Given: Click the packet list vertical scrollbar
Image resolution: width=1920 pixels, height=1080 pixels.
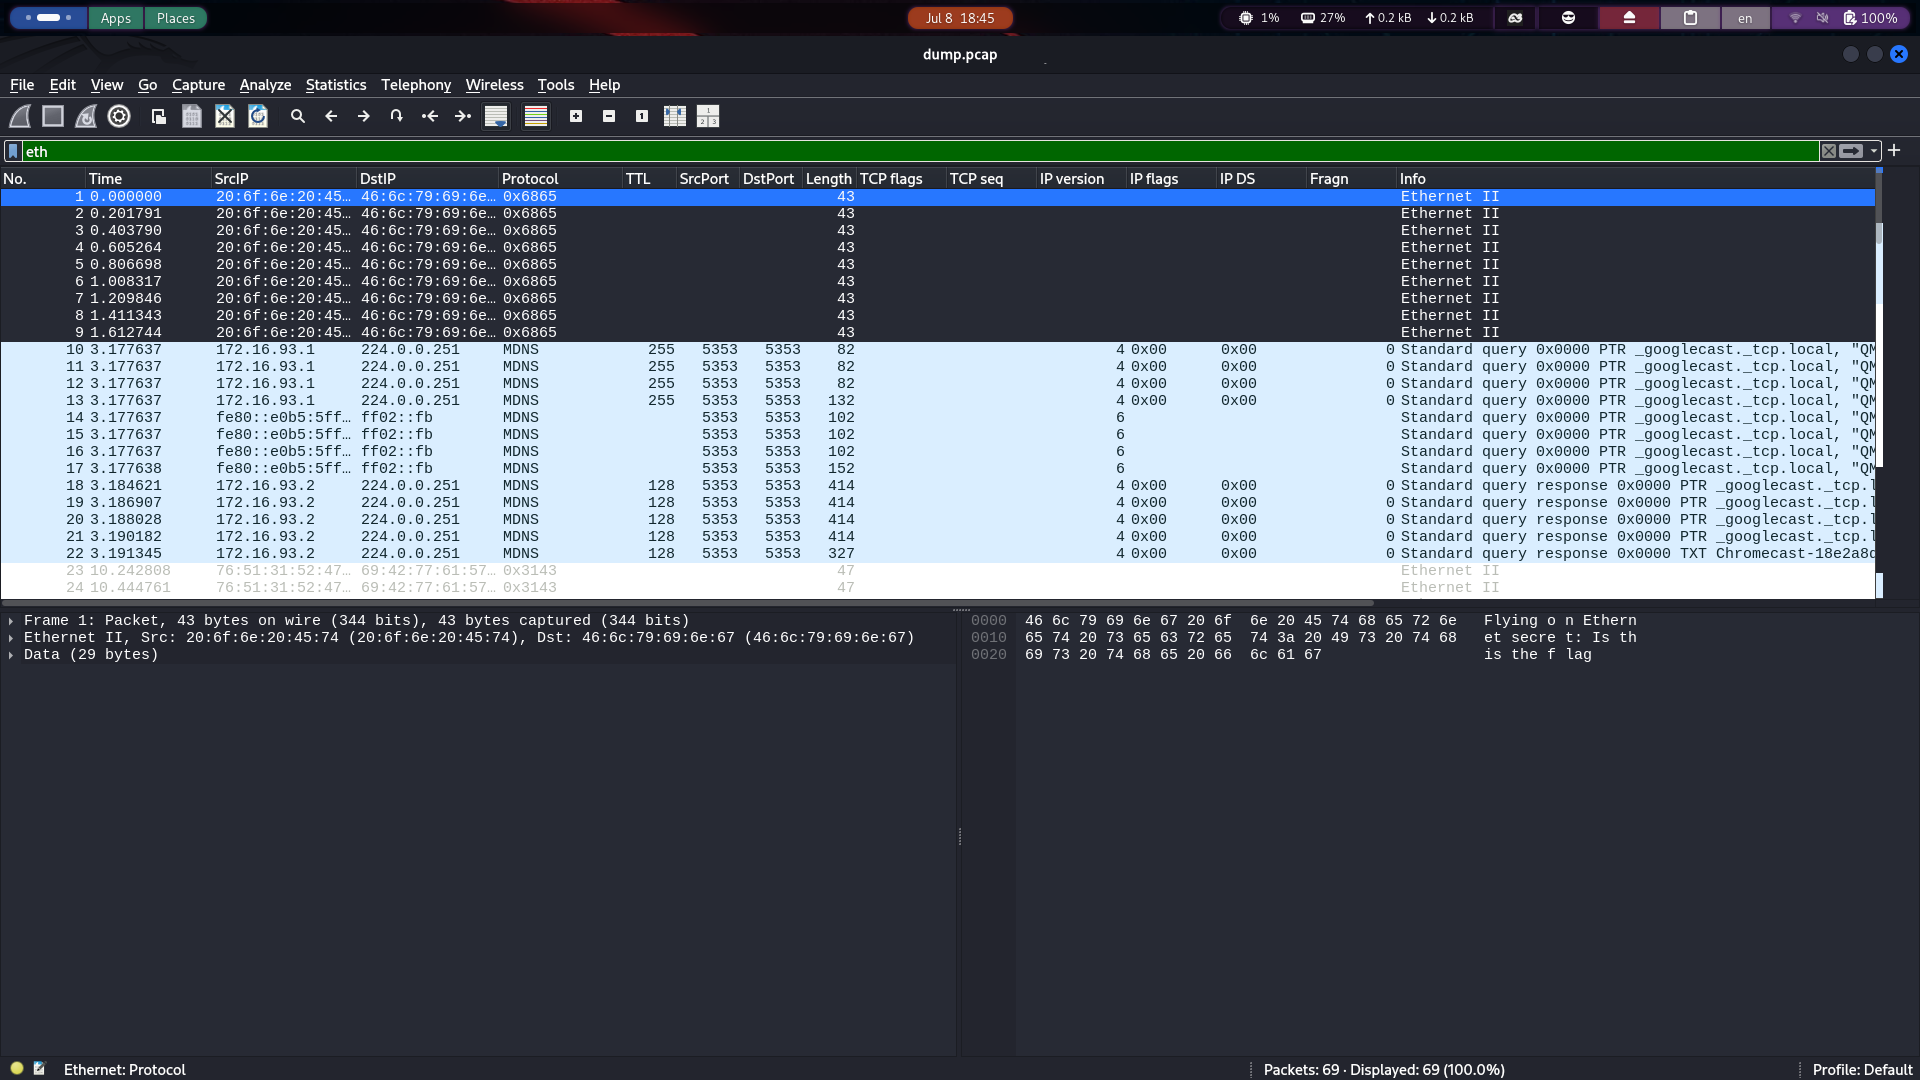Looking at the screenshot, I should (1879, 383).
